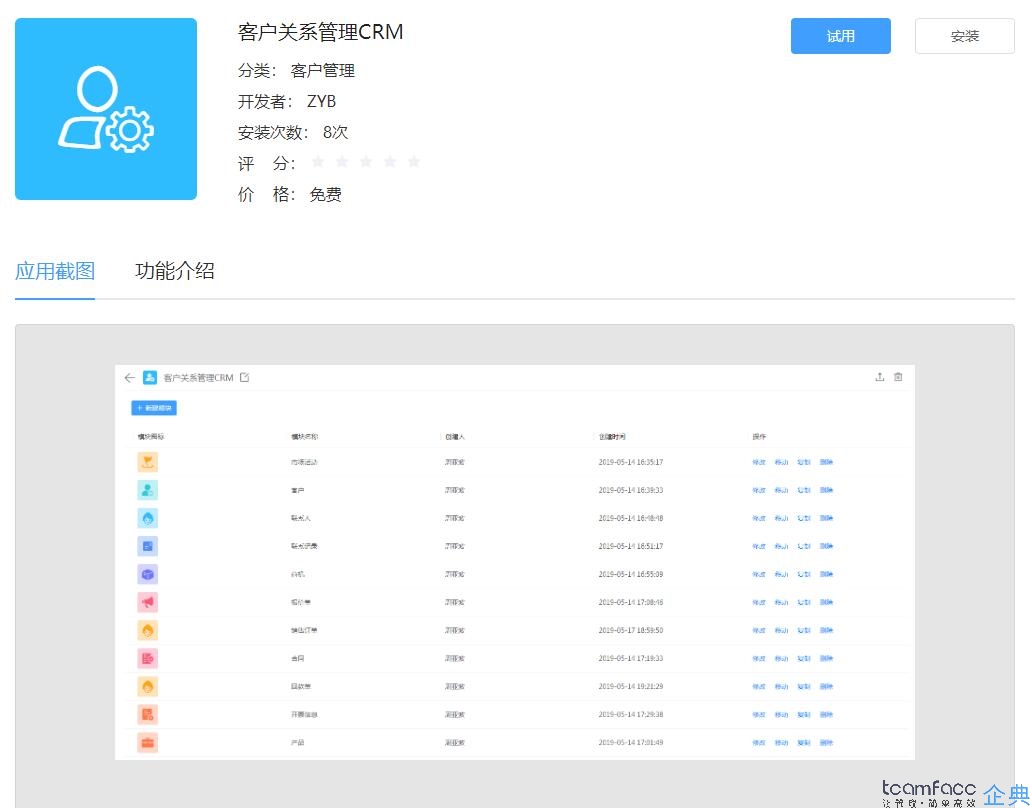Click the 产品 module name
1032x808 pixels.
pos(297,743)
